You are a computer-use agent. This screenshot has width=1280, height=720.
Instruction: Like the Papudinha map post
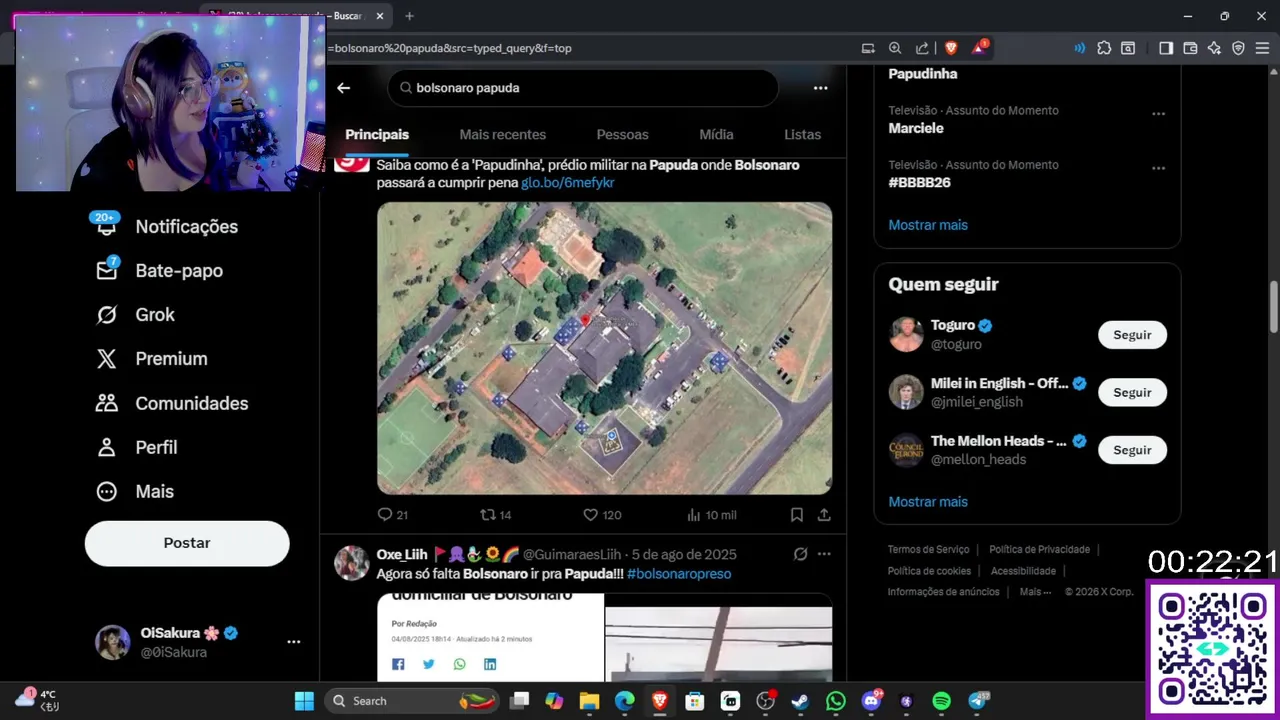pyautogui.click(x=602, y=515)
